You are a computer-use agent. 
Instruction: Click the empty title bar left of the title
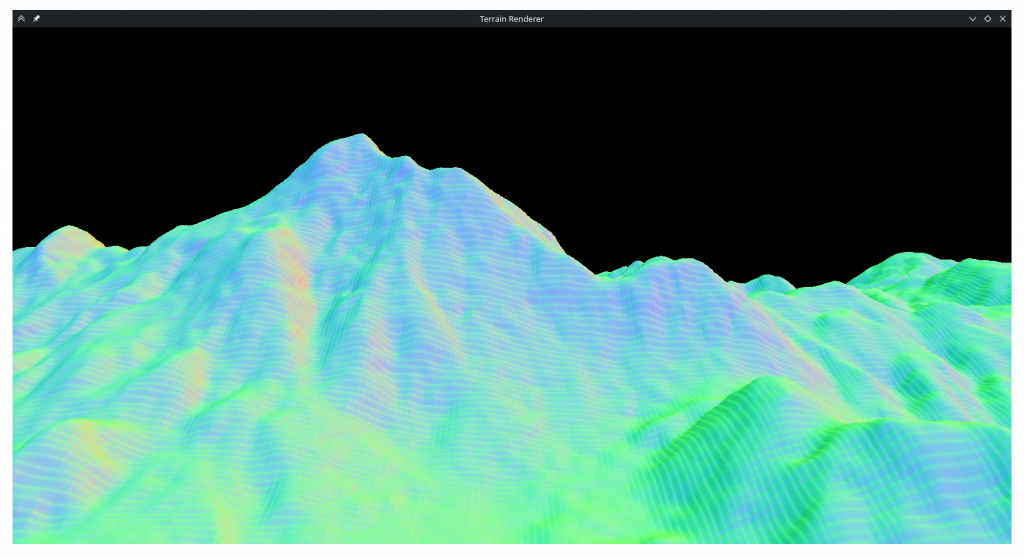[x=250, y=19]
